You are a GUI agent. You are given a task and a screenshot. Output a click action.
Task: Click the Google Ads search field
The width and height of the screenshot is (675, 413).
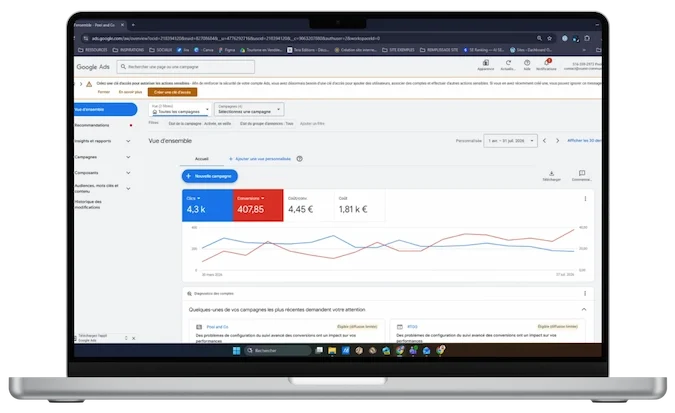tap(186, 67)
